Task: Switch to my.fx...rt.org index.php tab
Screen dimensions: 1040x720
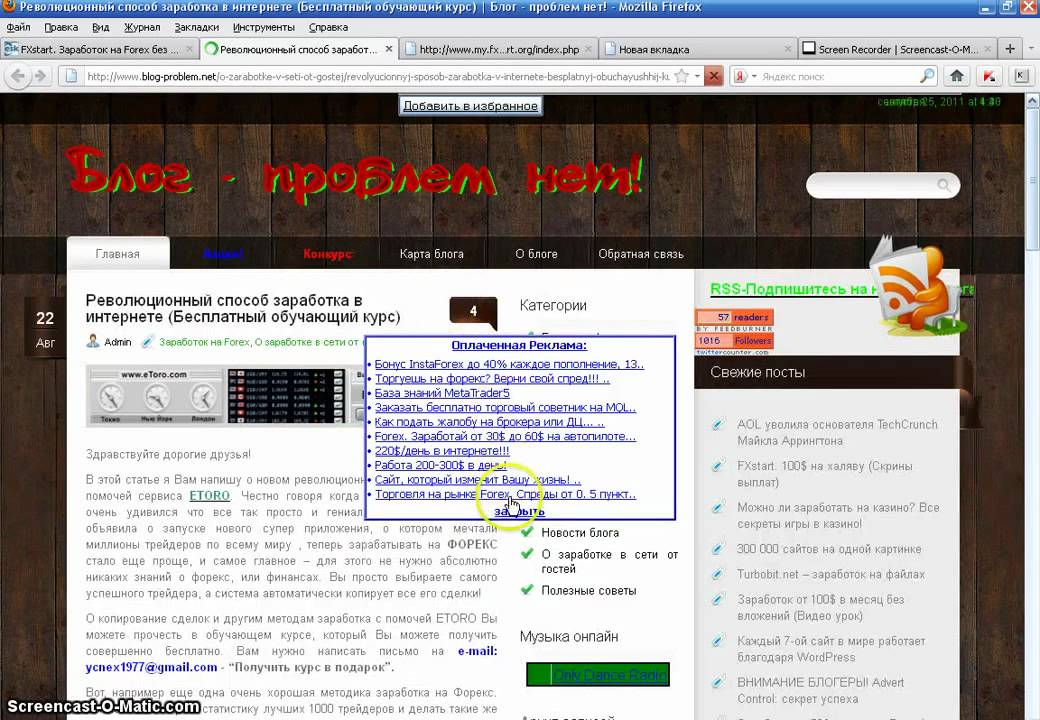Action: [x=498, y=49]
